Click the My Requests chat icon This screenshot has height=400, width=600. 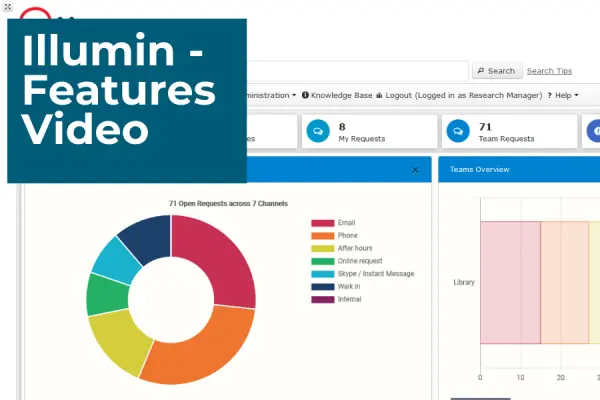point(318,131)
